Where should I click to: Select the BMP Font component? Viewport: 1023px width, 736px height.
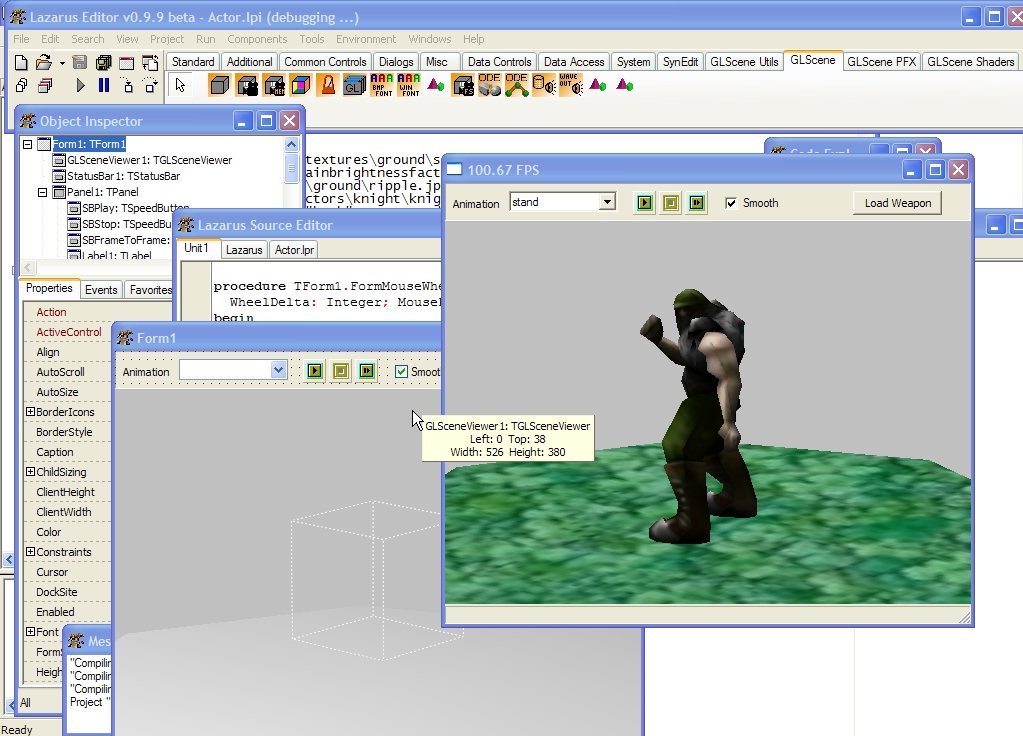coord(382,85)
